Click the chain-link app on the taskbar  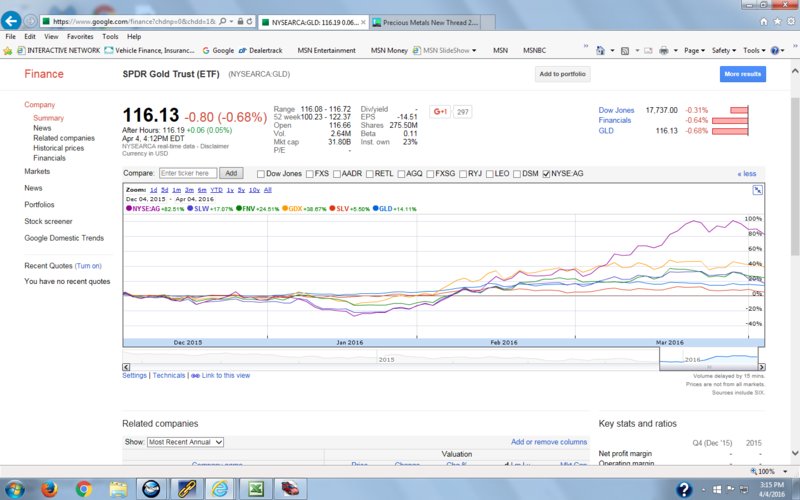[186, 489]
